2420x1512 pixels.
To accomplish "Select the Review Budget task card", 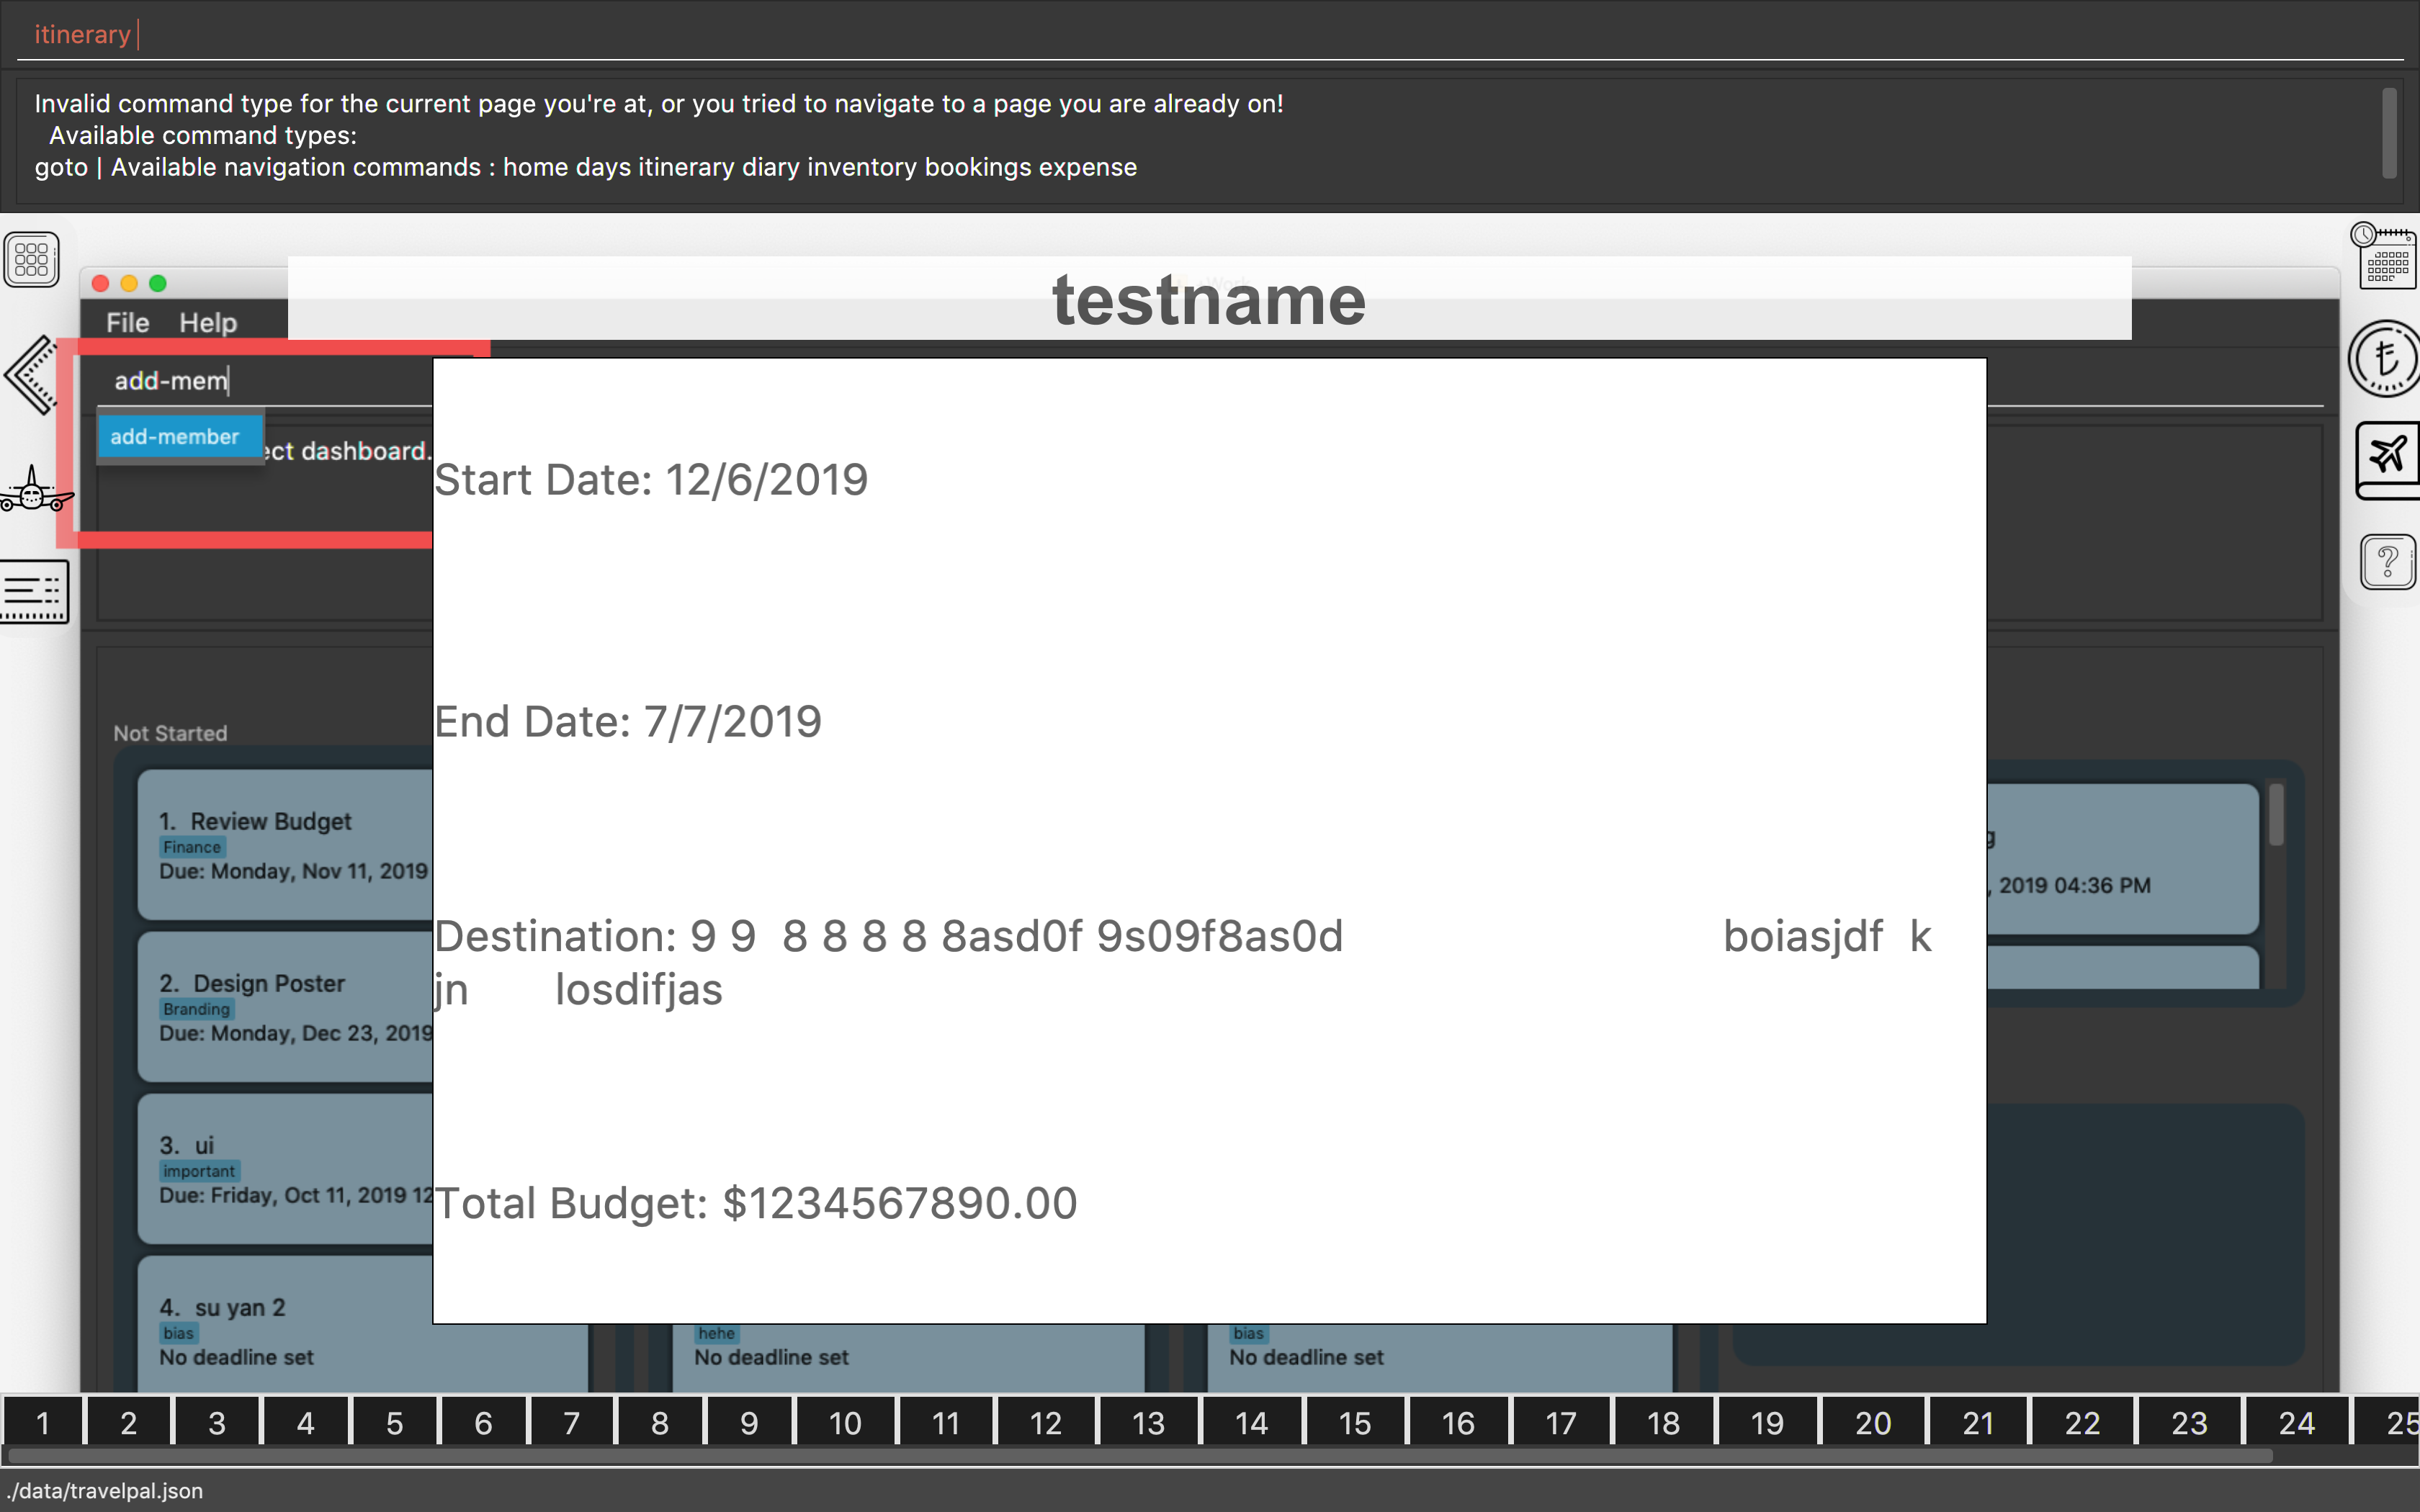I will point(286,845).
